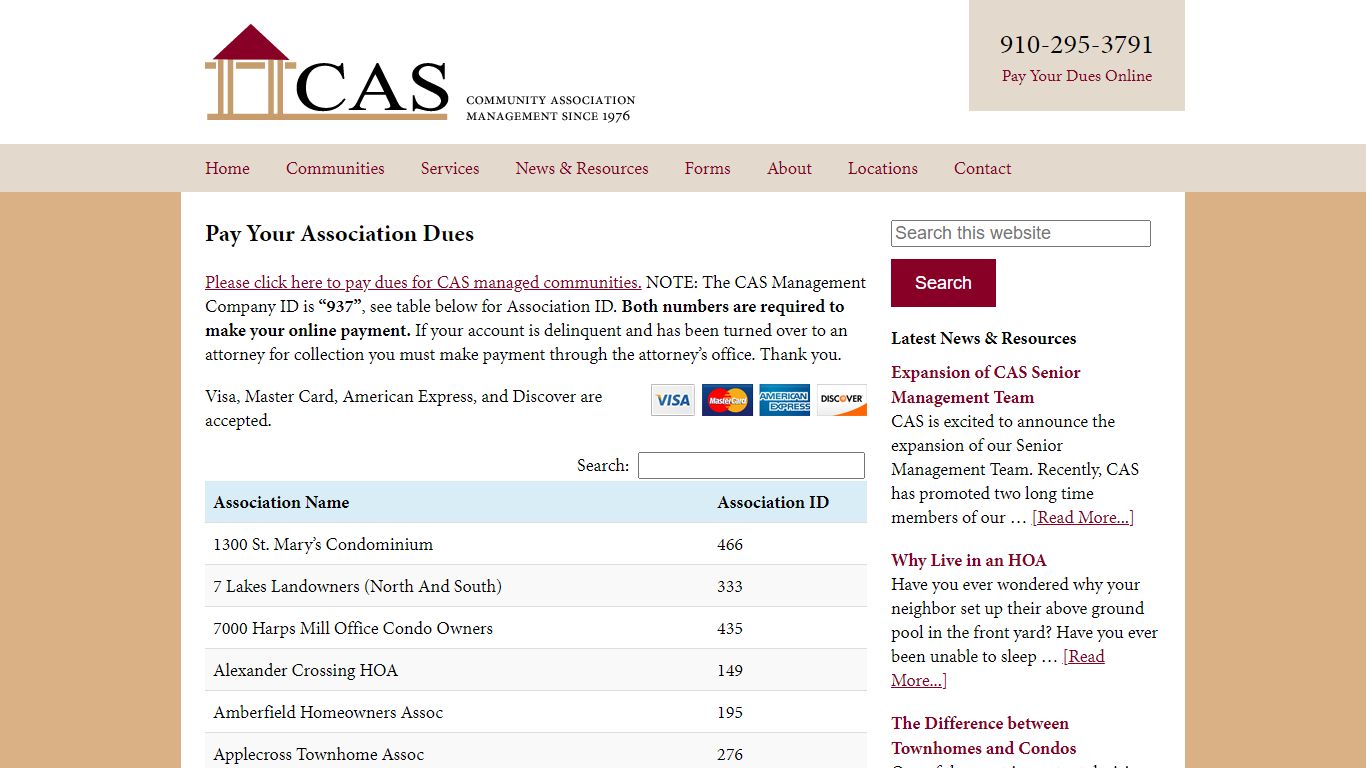Click the phone number 910-295-3791
This screenshot has width=1366, height=768.
1077,44
